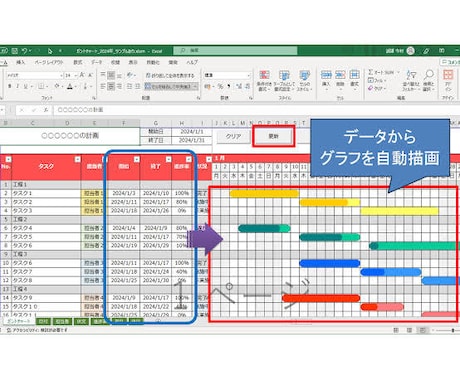Click the Save icon in the title bar
The width and height of the screenshot is (460, 380).
click(x=14, y=51)
